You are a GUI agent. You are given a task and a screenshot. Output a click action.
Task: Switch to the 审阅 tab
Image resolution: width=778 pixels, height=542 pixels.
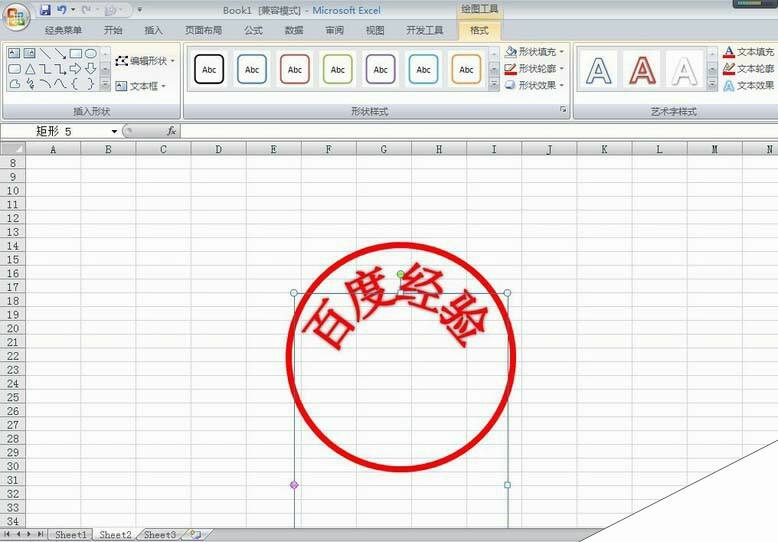(x=334, y=30)
